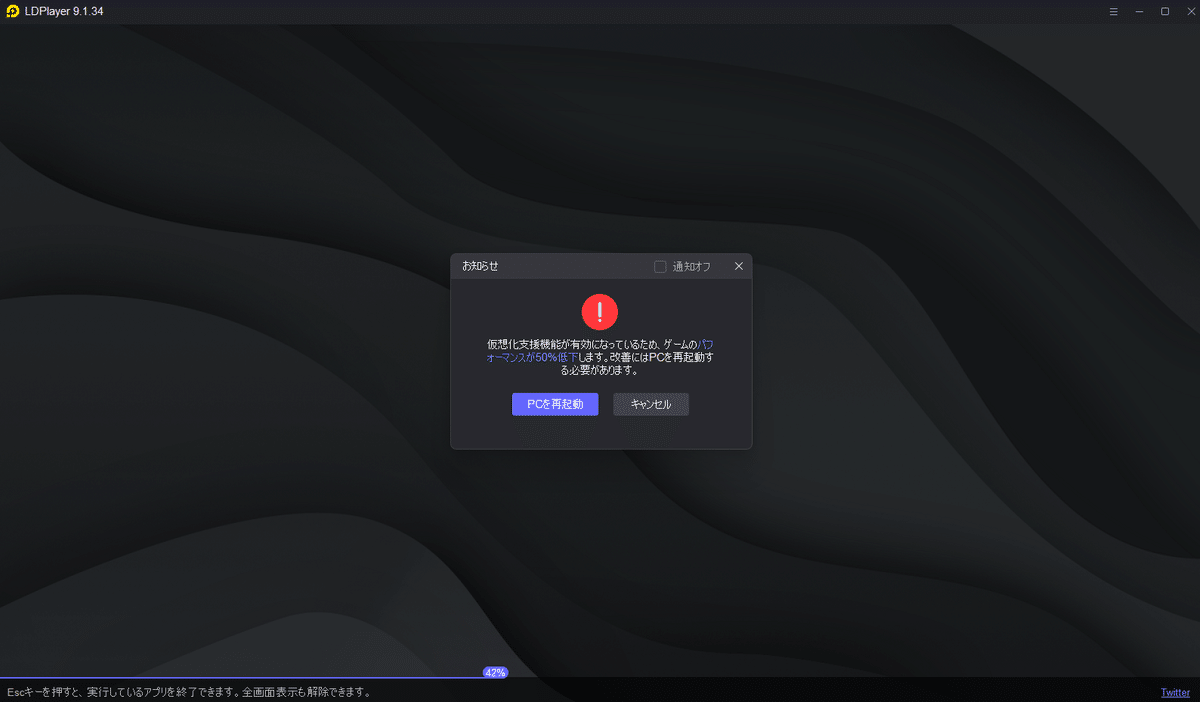The width and height of the screenshot is (1200, 702).
Task: Maximize the LDPlayer window
Action: click(1165, 11)
